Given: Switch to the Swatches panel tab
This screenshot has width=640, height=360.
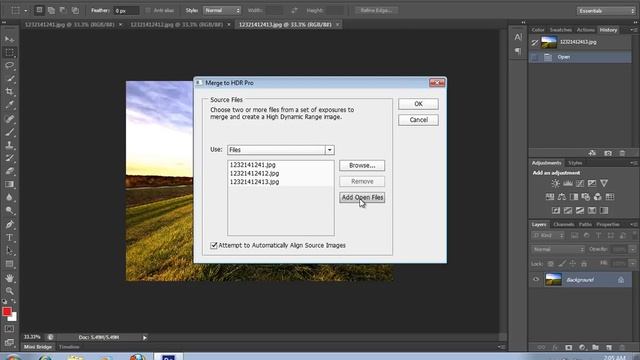Looking at the screenshot, I should tap(560, 30).
